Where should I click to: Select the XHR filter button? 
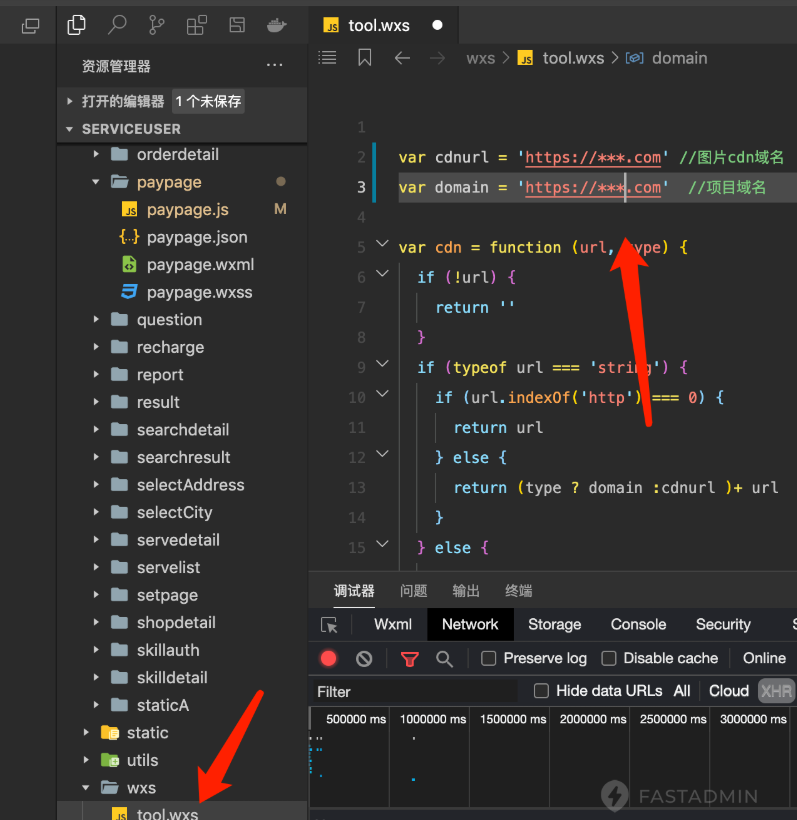(x=776, y=691)
